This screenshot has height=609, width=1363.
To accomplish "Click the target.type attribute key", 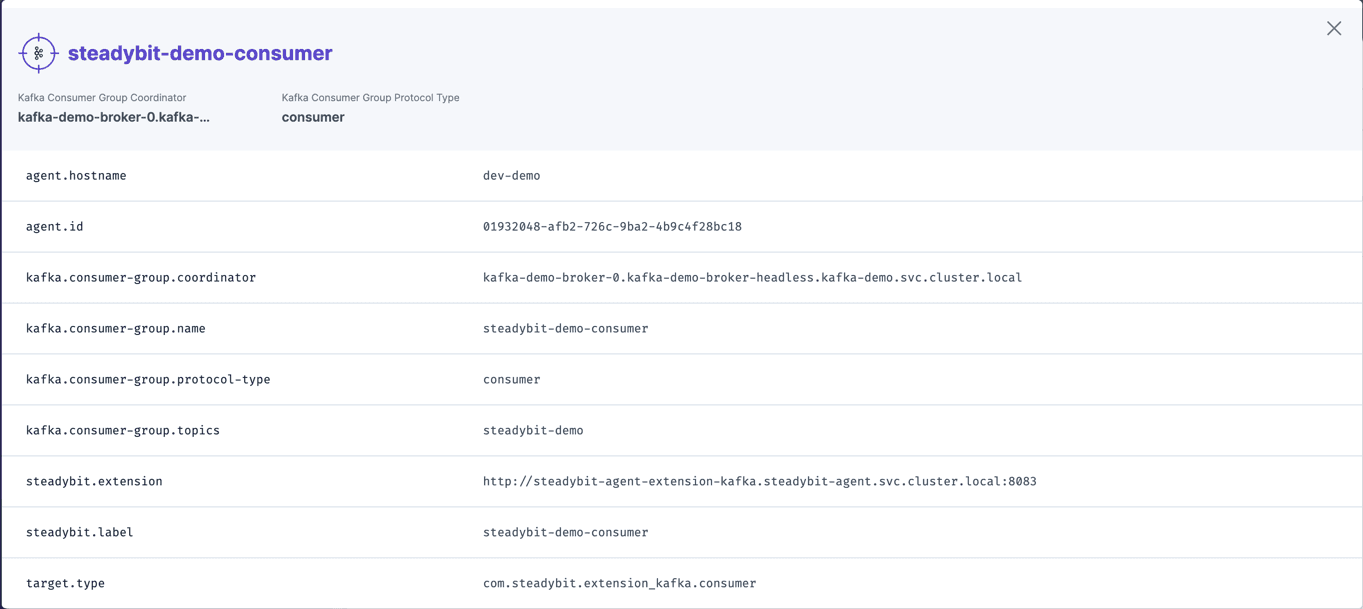I will tap(66, 583).
